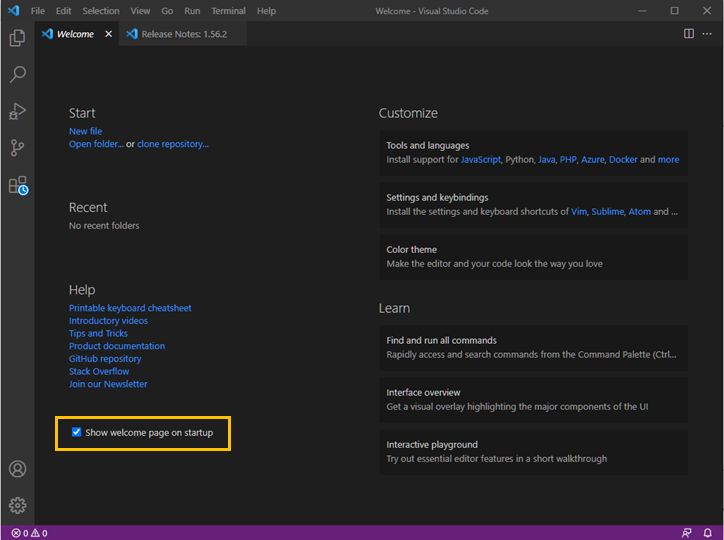Install JavaScript support link
This screenshot has width=724, height=540.
click(x=481, y=160)
